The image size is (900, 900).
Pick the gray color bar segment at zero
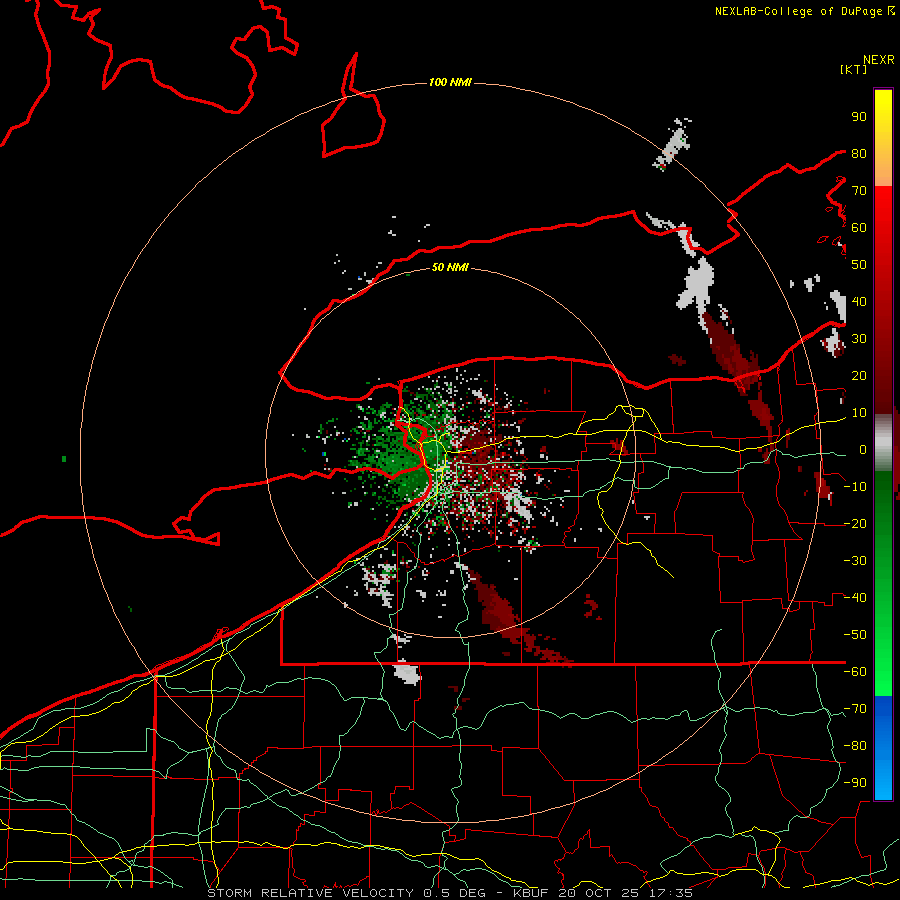[883, 443]
